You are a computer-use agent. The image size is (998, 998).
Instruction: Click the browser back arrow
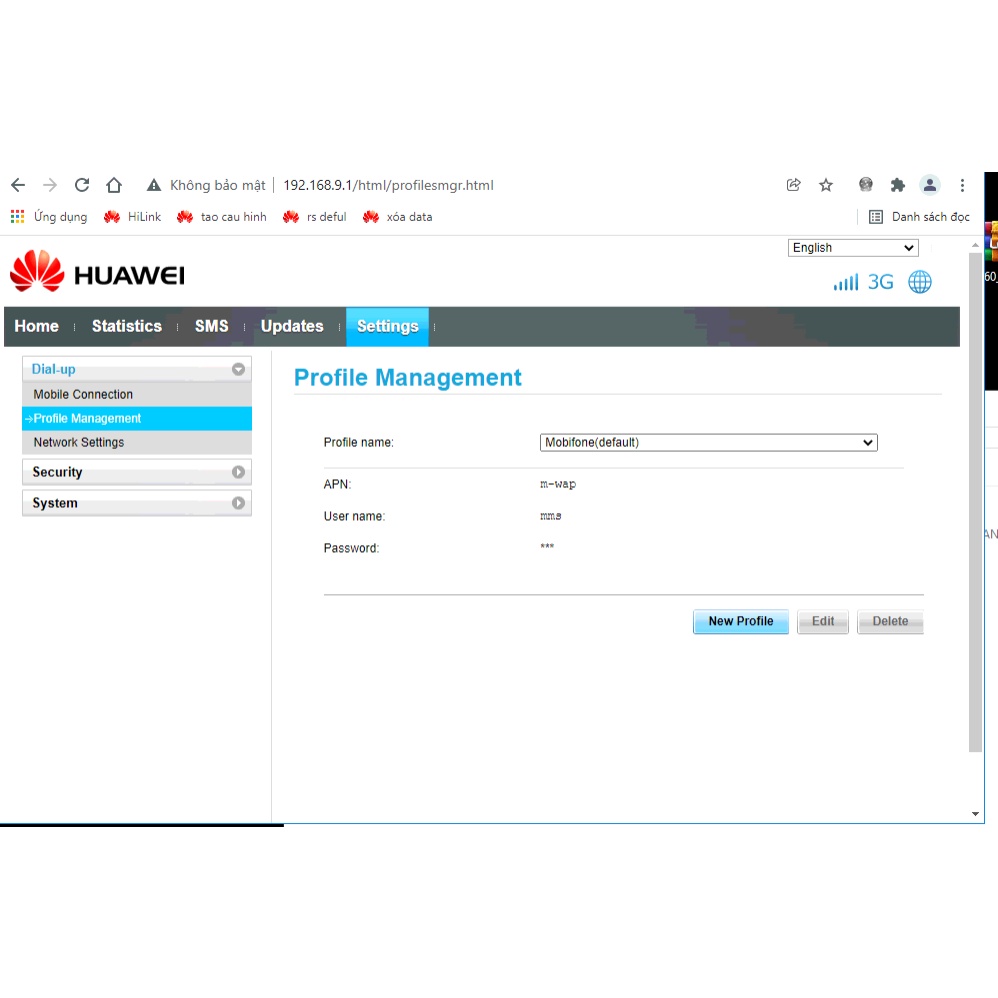(18, 185)
